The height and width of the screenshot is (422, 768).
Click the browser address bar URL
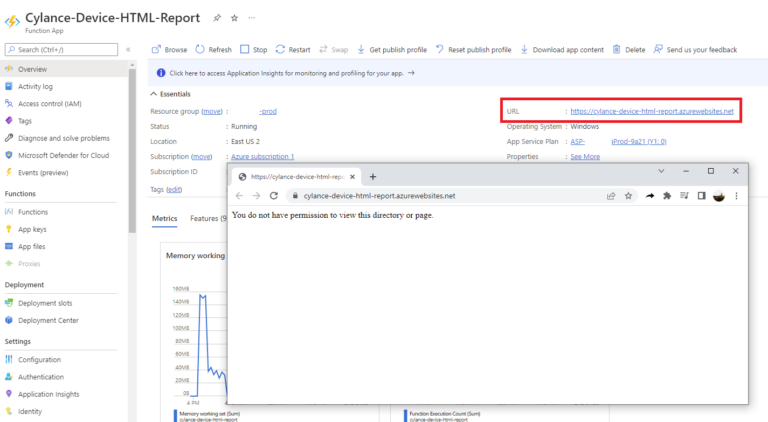379,196
